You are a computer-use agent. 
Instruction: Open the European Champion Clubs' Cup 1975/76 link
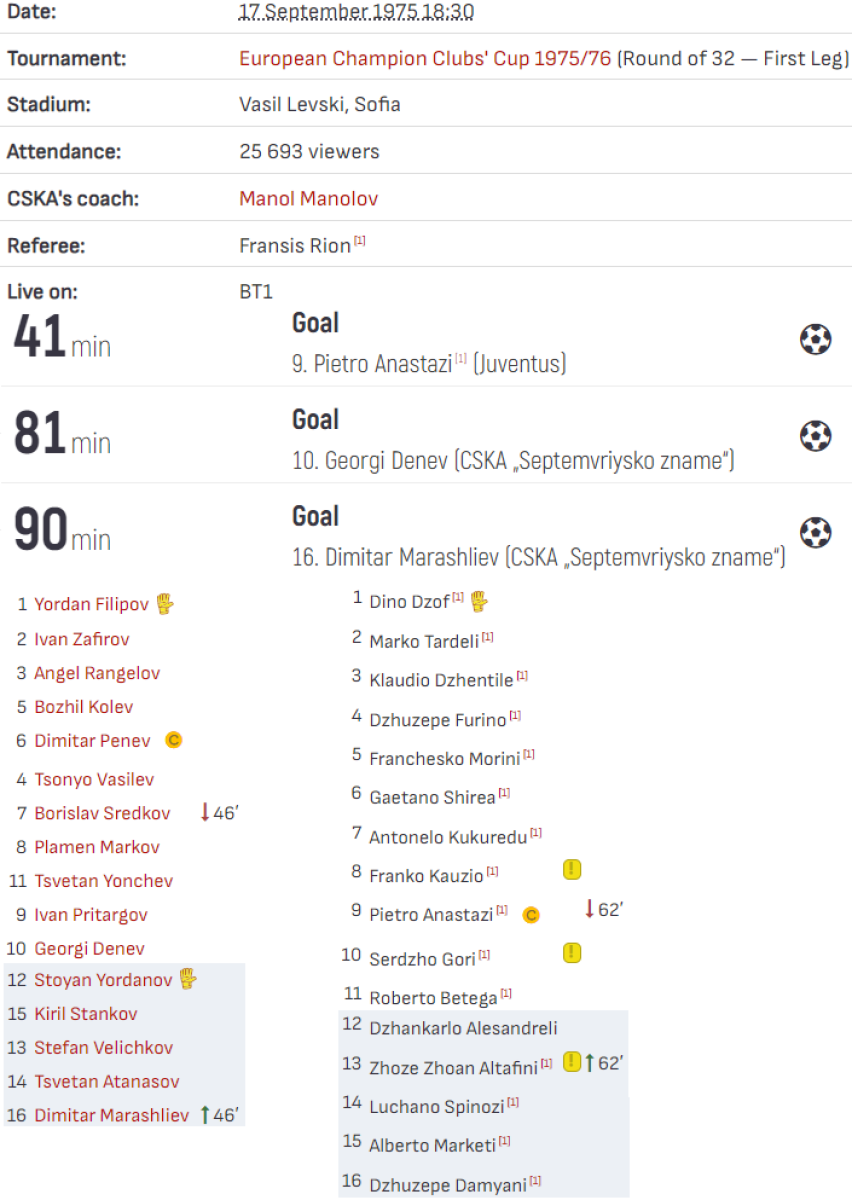(425, 58)
